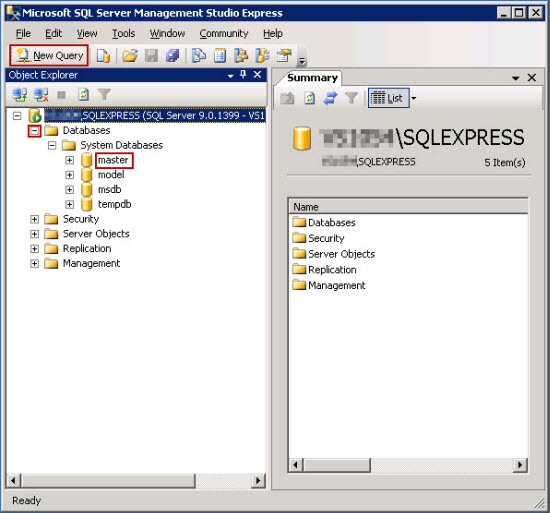Click the Up folder icon in Summary
This screenshot has width=550, height=513.
coord(287,99)
